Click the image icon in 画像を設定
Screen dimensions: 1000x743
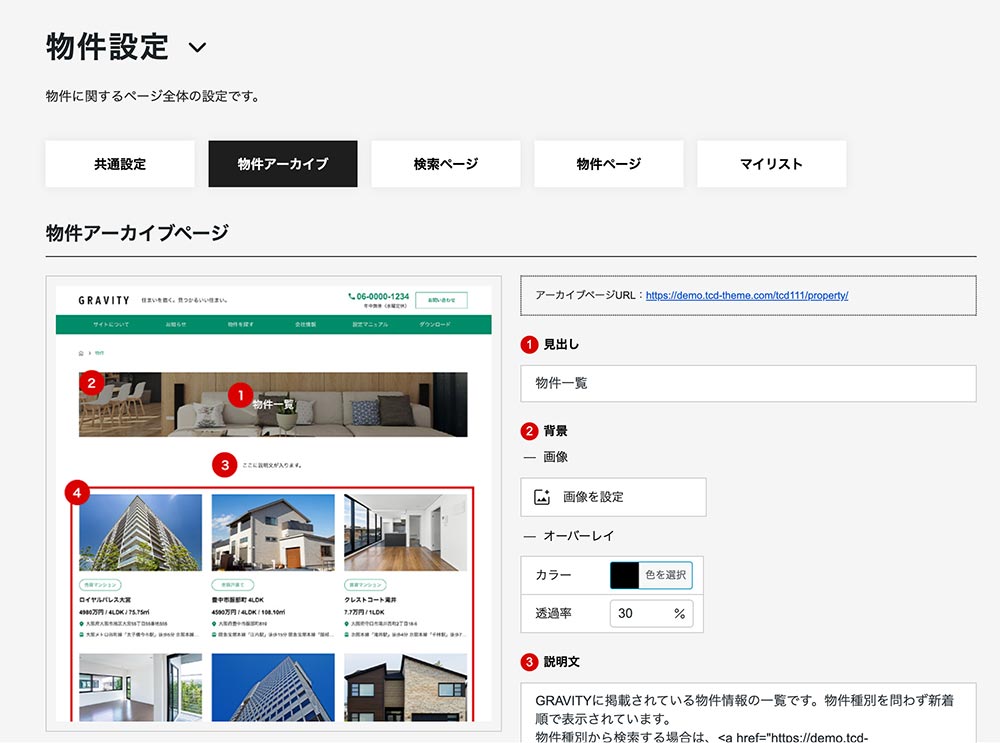[x=543, y=497]
